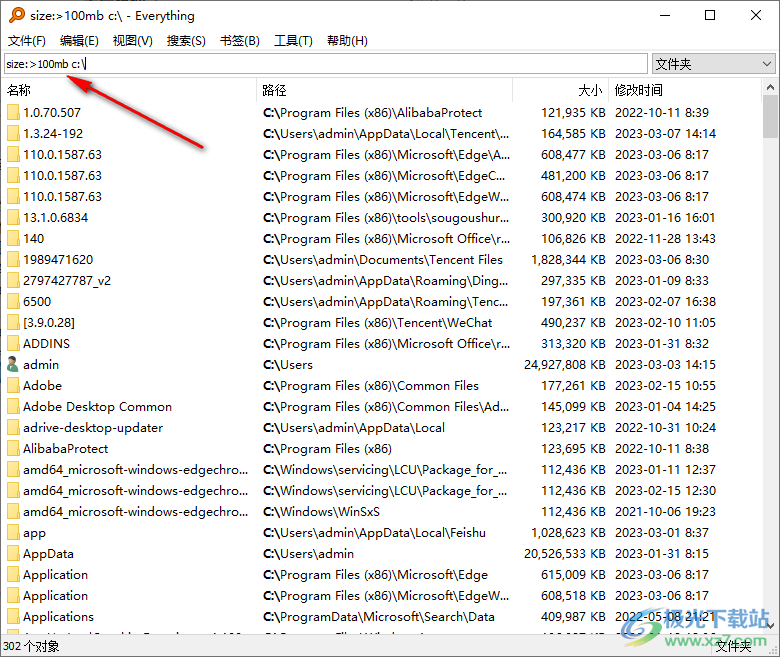The image size is (780, 657).
Task: Sort by the 修改时间 column header
Action: point(685,90)
